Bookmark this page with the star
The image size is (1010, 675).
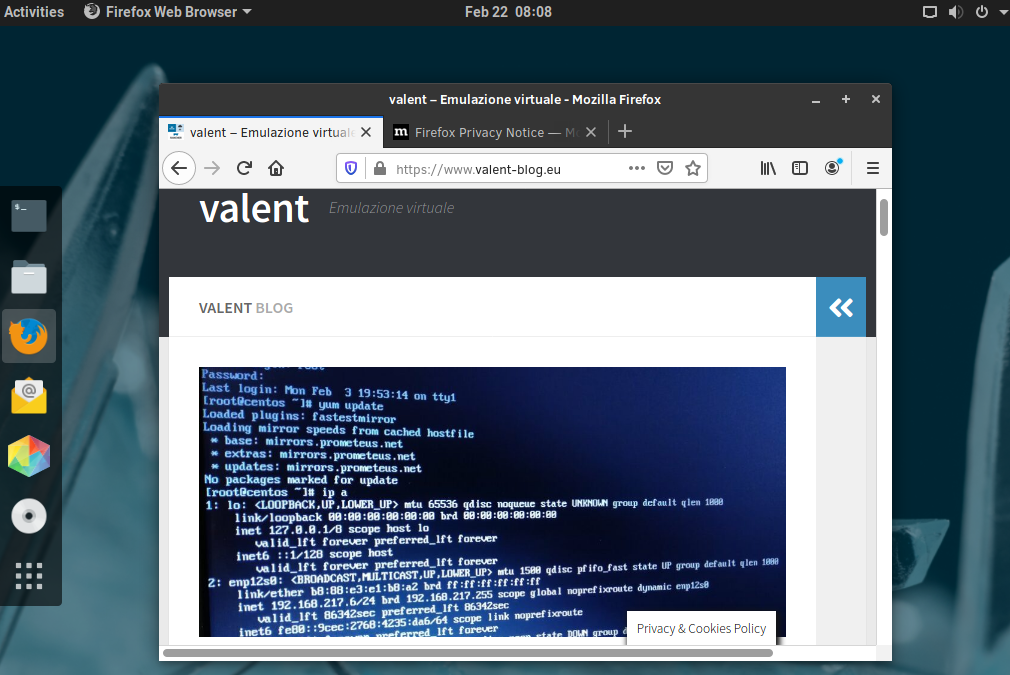[x=693, y=167]
